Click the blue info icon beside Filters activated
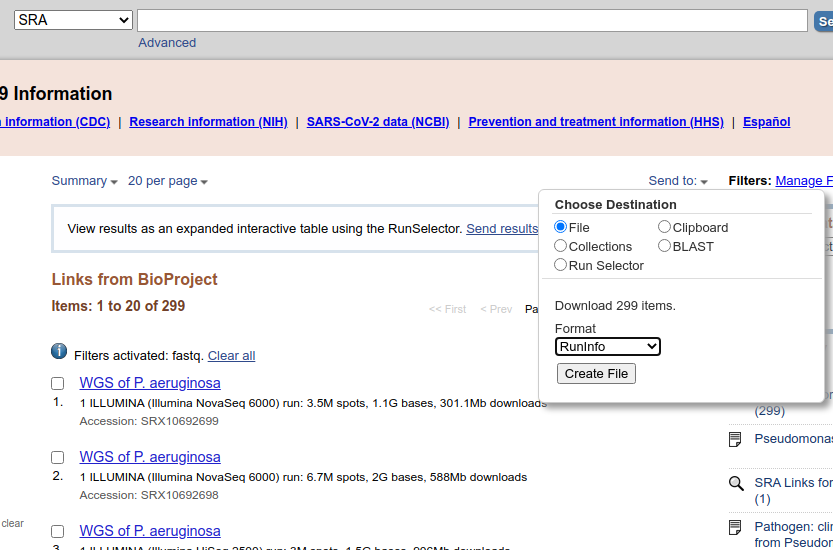Image resolution: width=833 pixels, height=550 pixels. [59, 351]
